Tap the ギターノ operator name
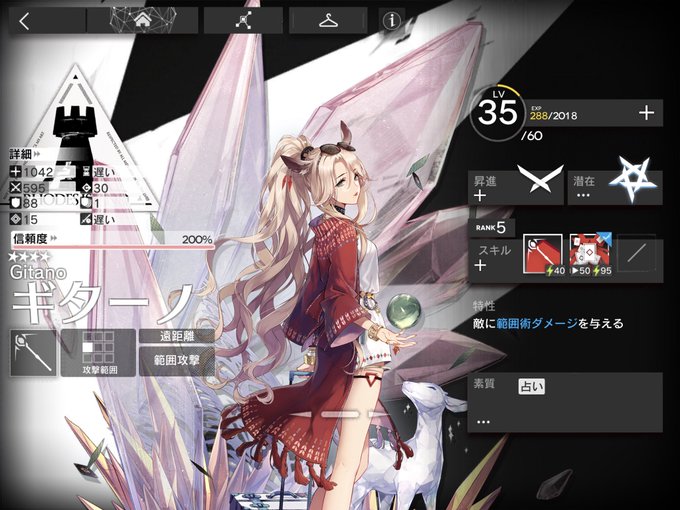 101,303
